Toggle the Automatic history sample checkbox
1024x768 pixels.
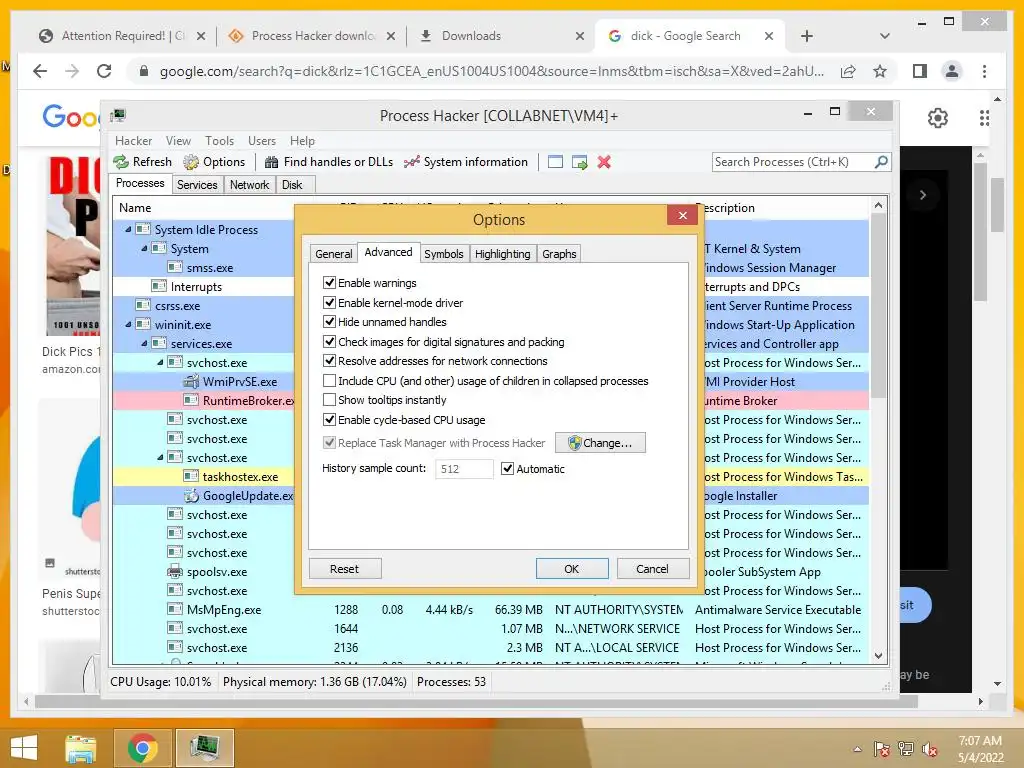[507, 468]
